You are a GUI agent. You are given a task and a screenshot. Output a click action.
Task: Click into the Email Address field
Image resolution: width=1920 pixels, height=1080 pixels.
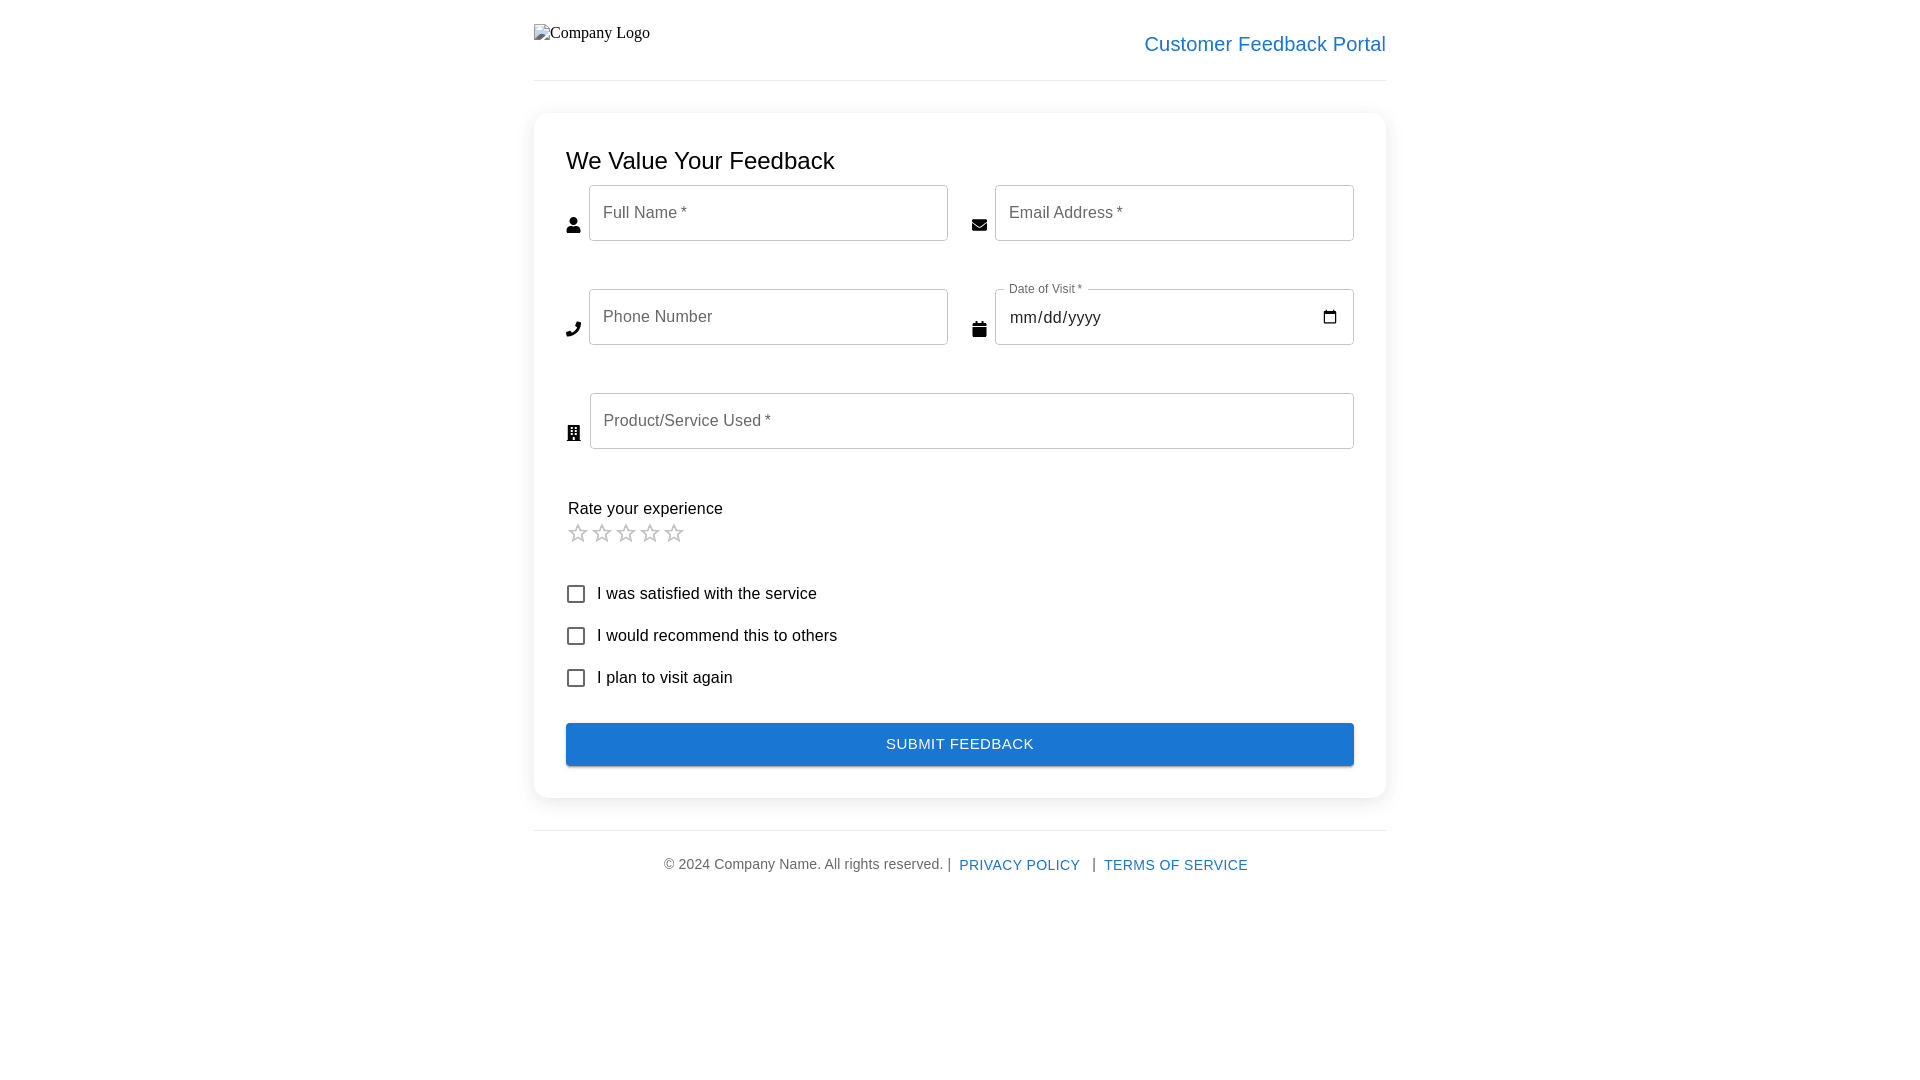(x=1174, y=213)
